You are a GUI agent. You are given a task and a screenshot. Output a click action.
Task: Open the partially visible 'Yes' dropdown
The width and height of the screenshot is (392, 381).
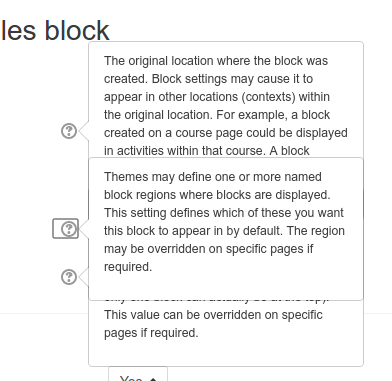(138, 375)
